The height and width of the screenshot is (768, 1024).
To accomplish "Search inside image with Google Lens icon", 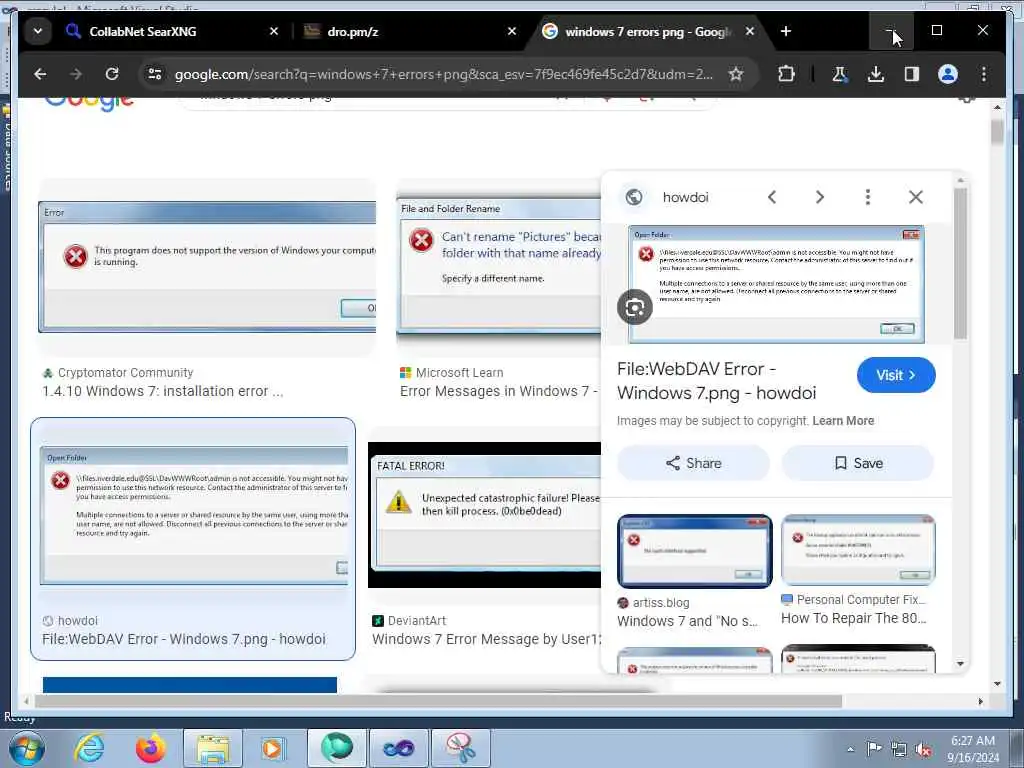I will click(635, 307).
